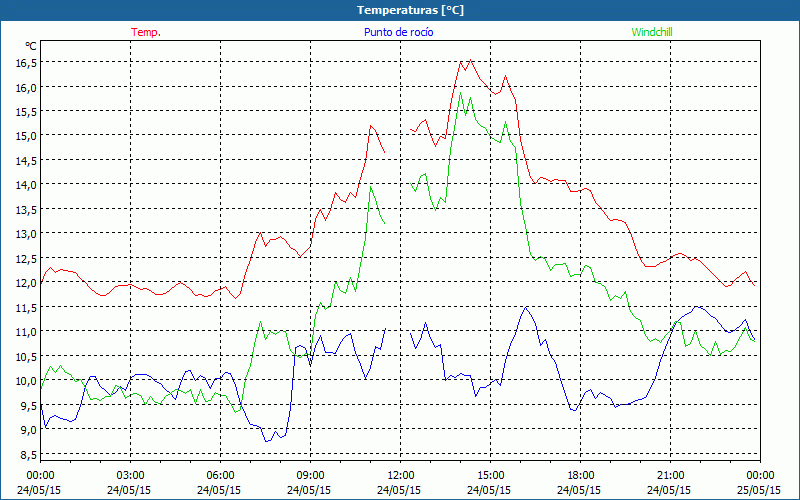This screenshot has width=800, height=500.
Task: Click the 14,0 y-axis value
Action: point(27,185)
